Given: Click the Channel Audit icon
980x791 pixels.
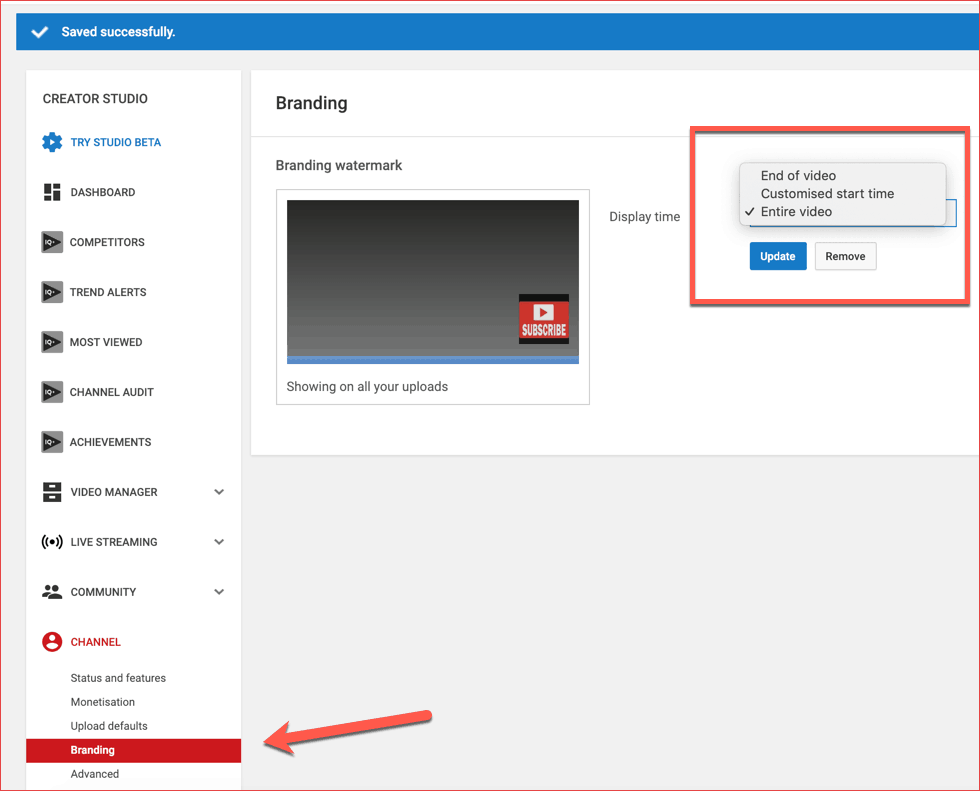Looking at the screenshot, I should point(52,392).
